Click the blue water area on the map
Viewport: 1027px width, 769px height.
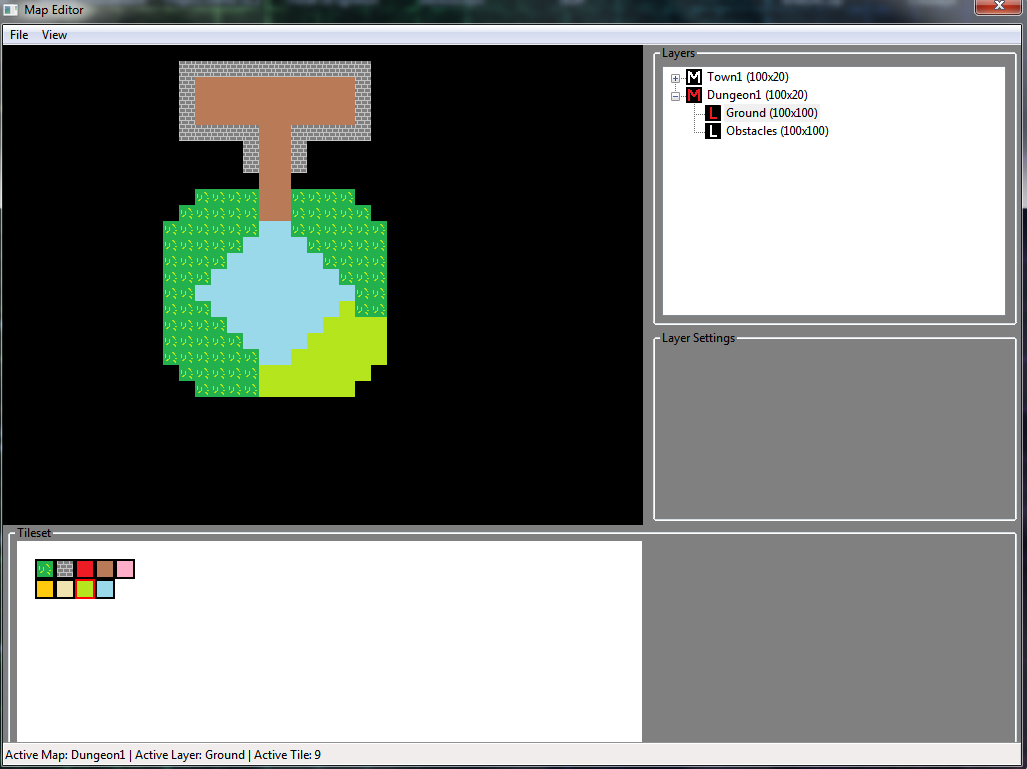[275, 290]
